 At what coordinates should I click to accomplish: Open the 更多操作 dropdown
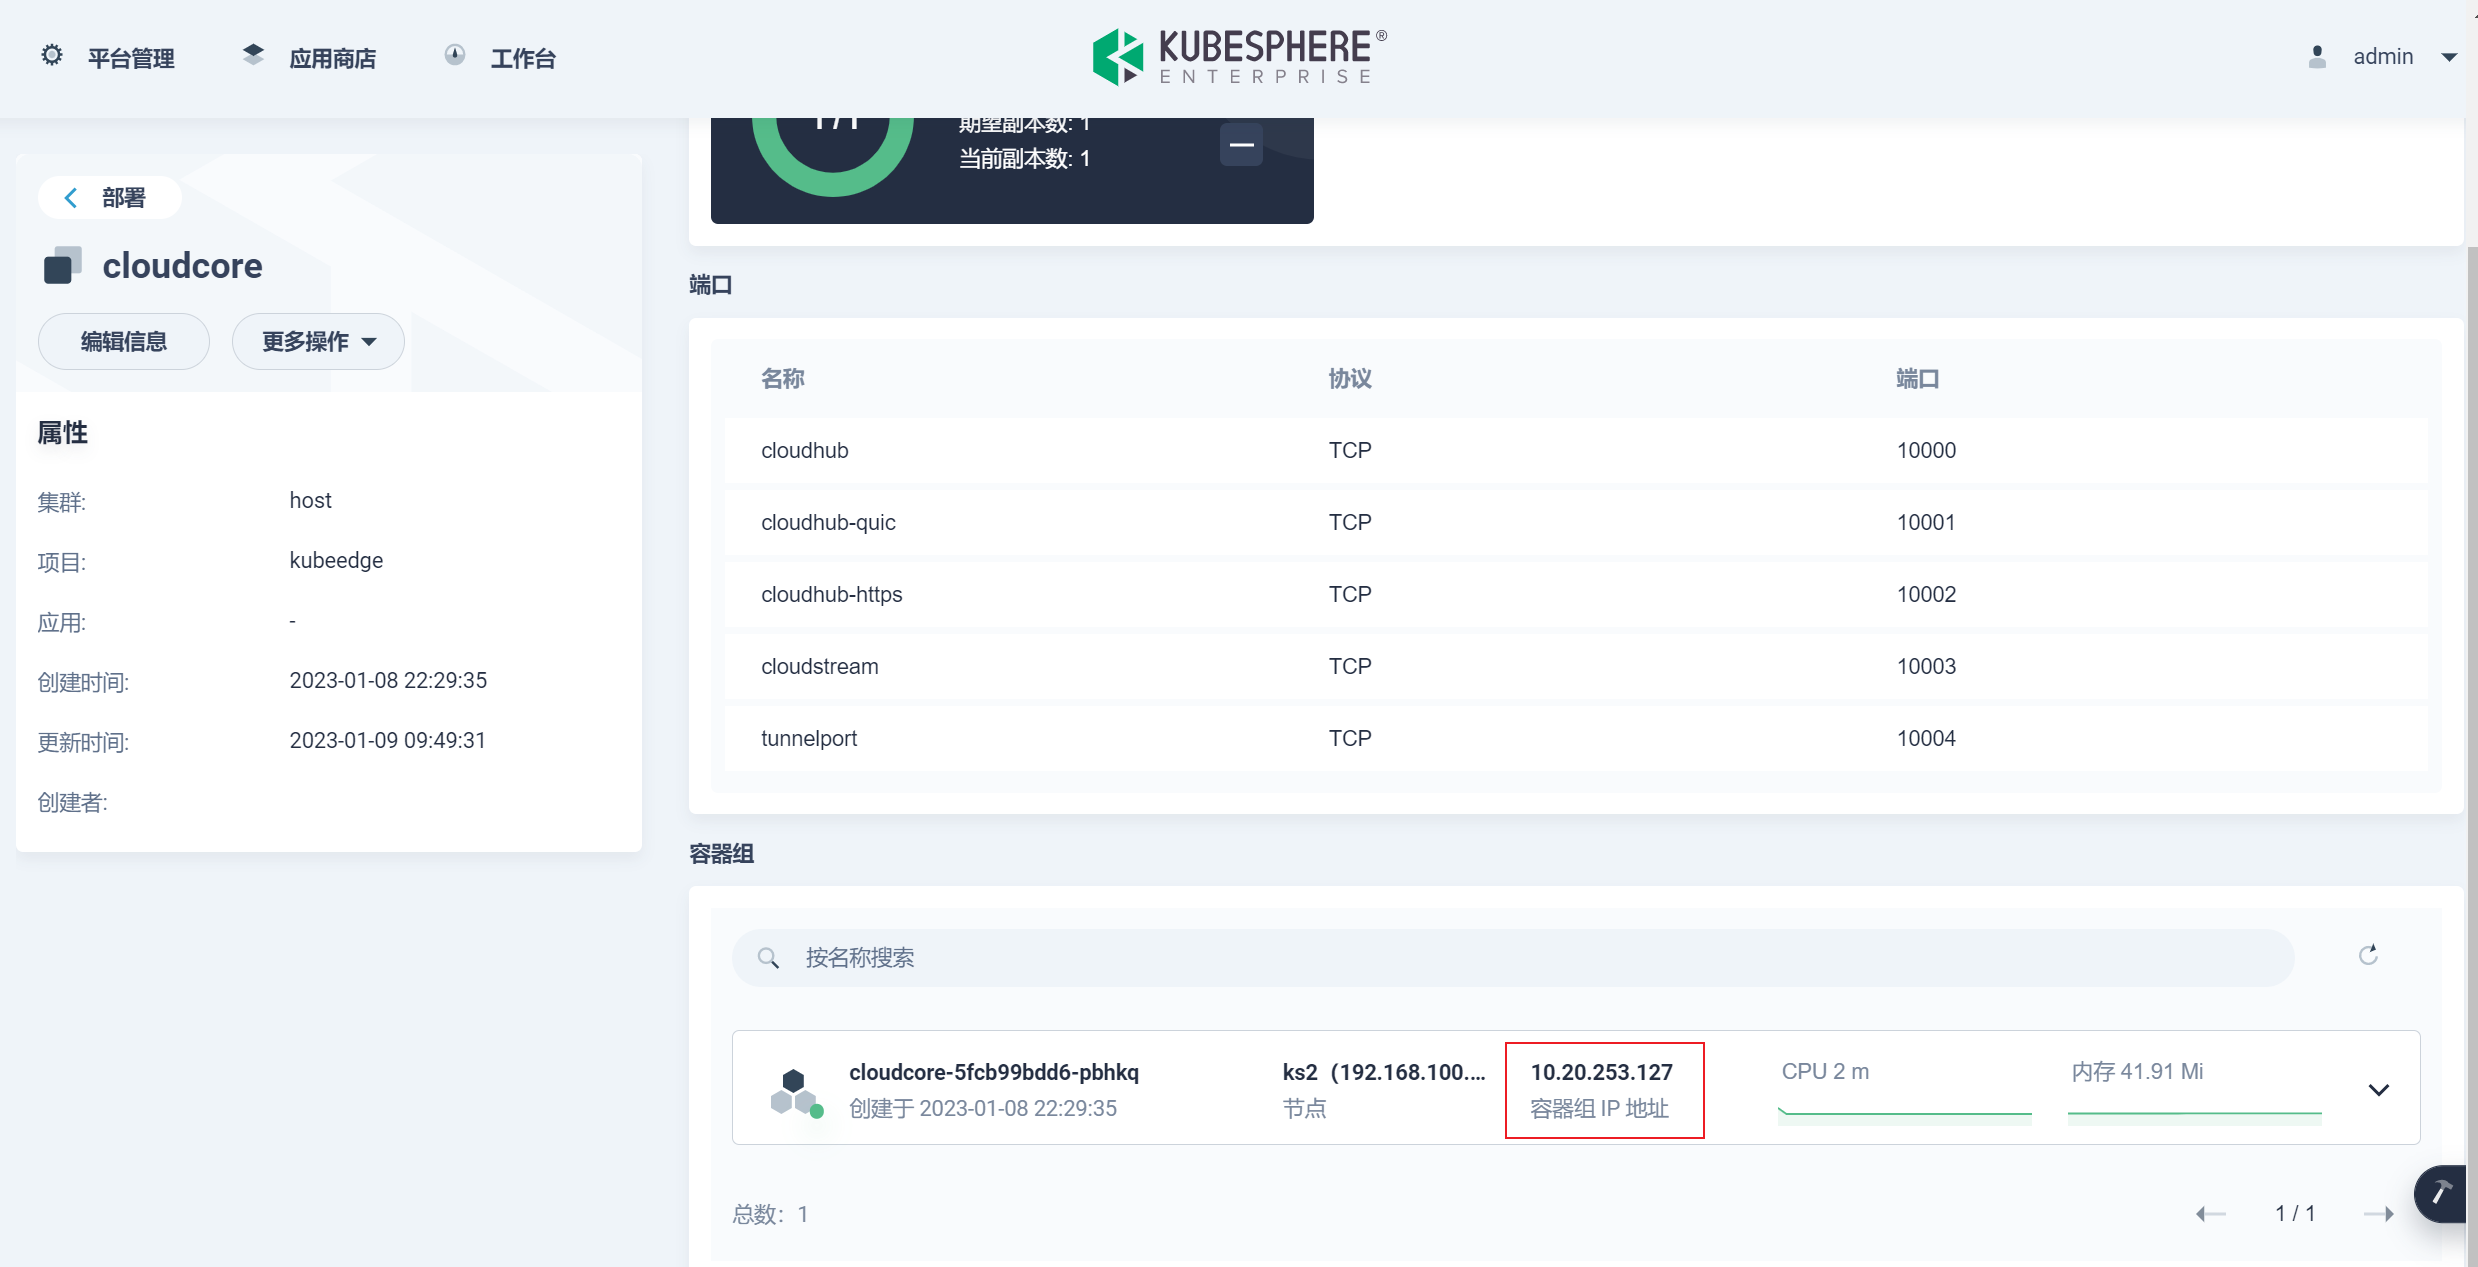318,342
